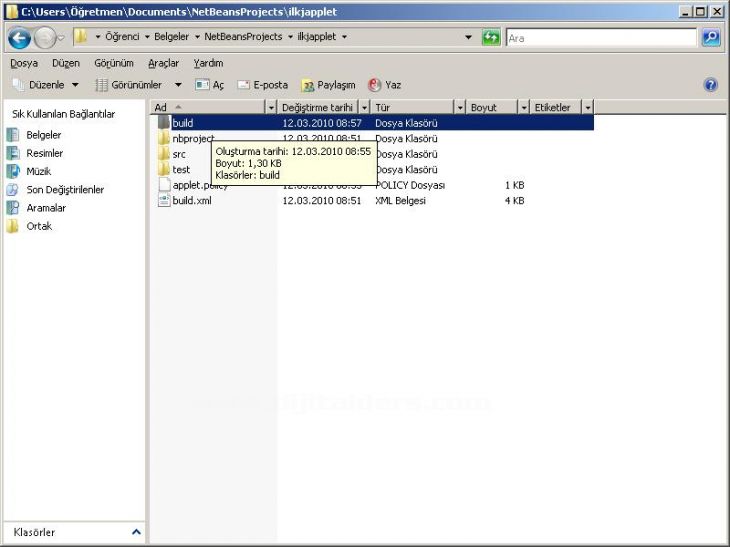Screen dimensions: 730x547
Task: Click the Belgeler breadcrumb
Action: tap(171, 37)
